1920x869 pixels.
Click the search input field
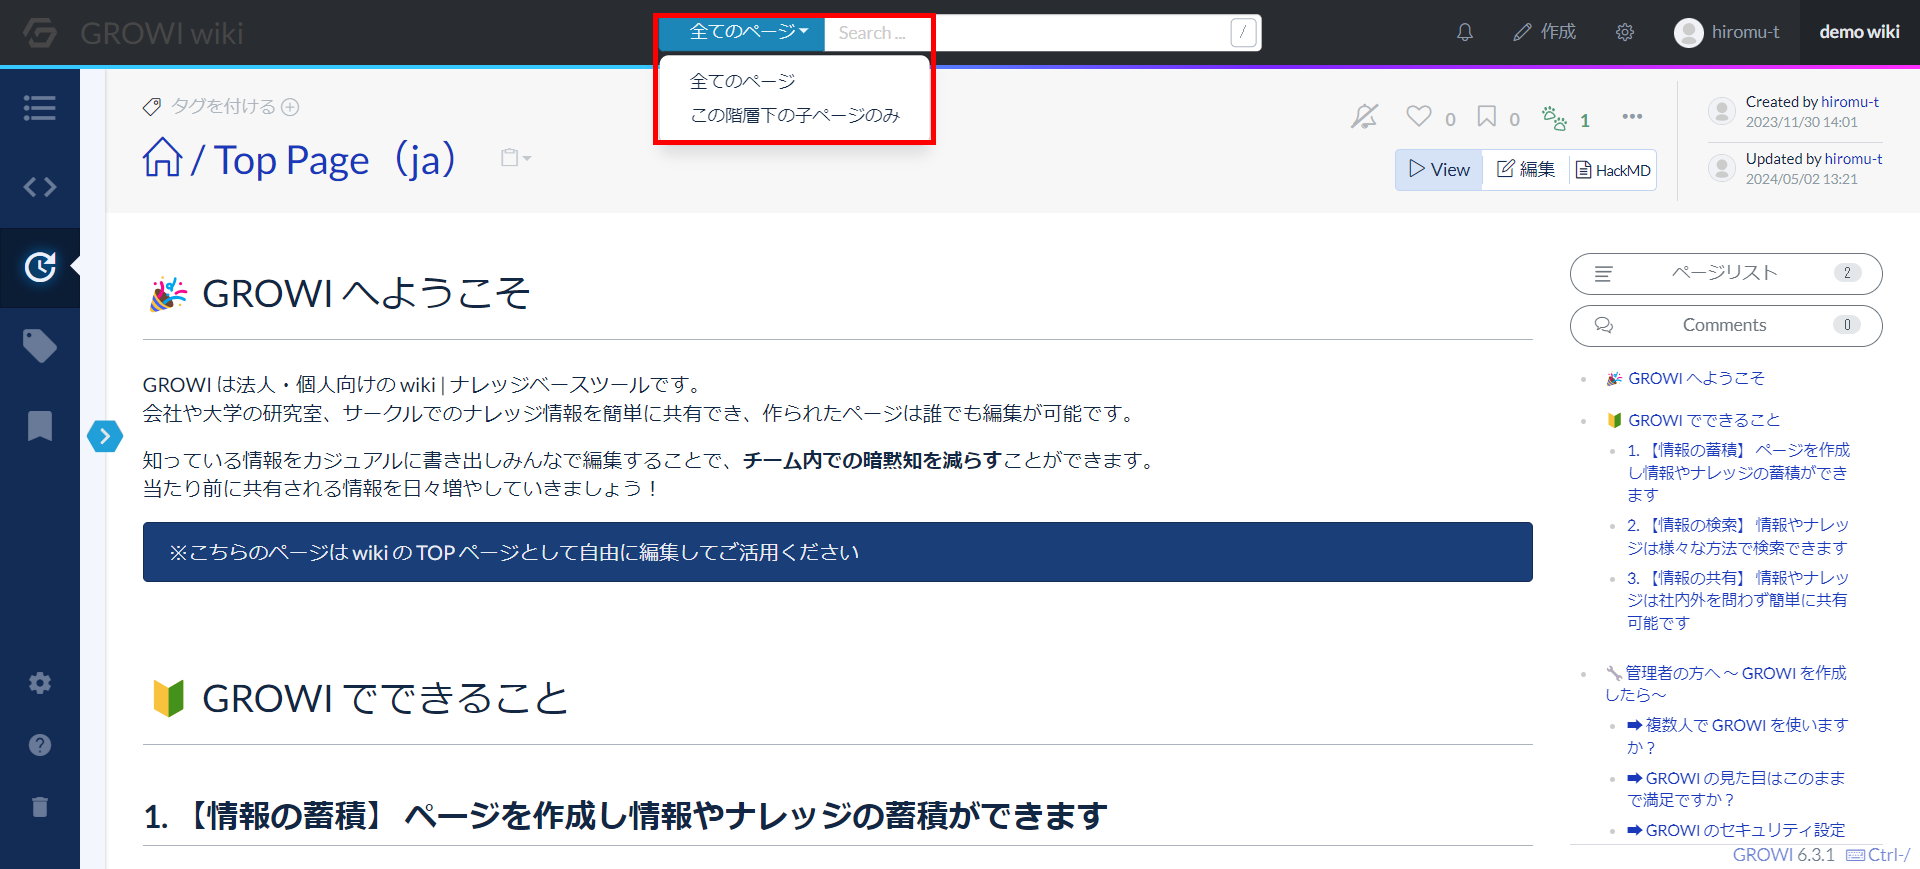coord(1027,33)
